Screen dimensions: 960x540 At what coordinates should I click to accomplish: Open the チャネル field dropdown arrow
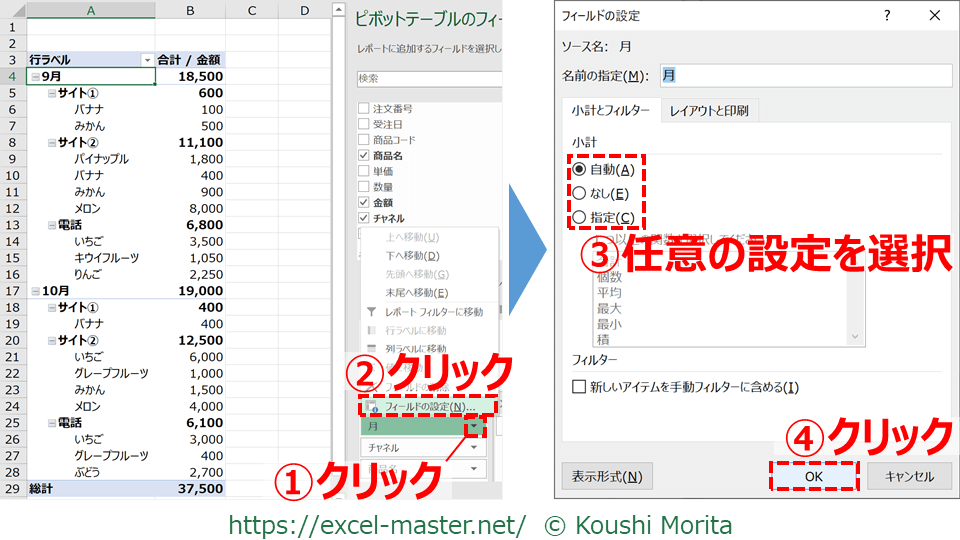click(x=474, y=448)
